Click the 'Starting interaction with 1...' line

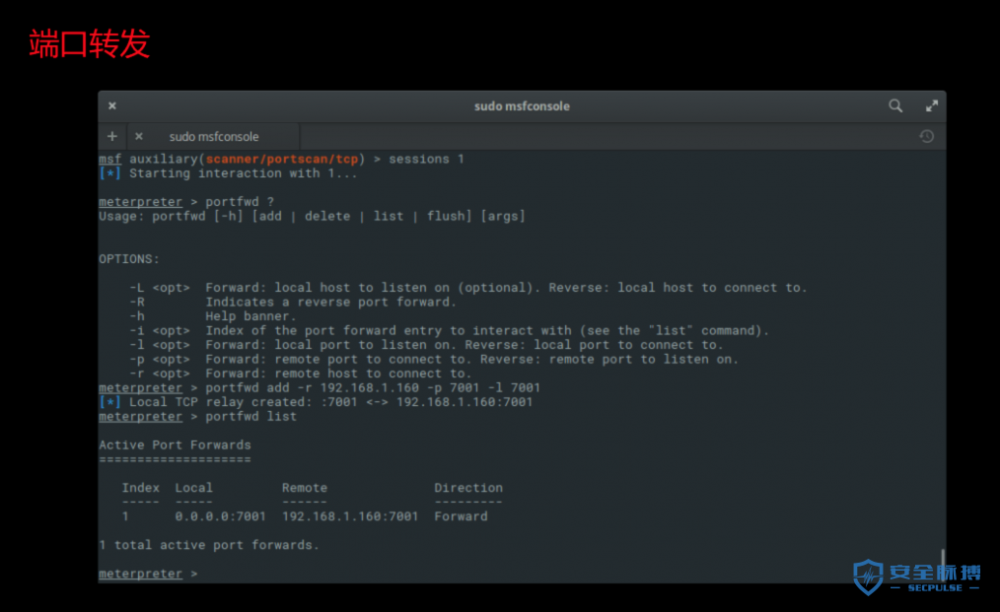228,173
